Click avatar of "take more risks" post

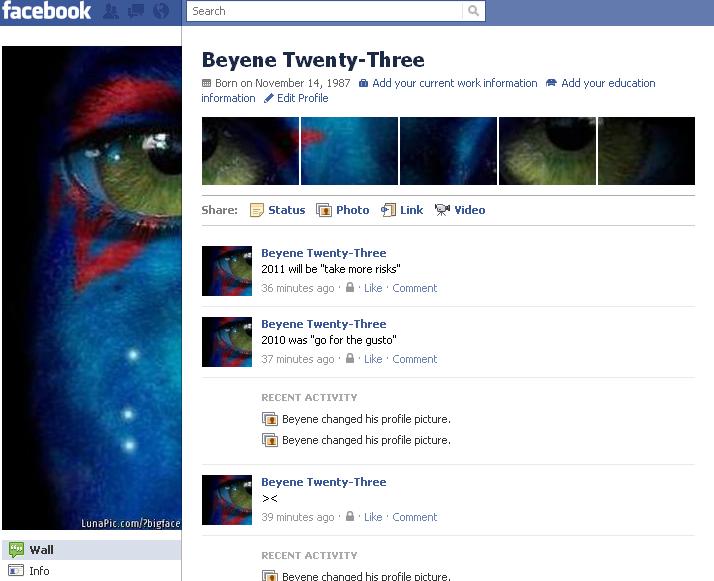[227, 271]
